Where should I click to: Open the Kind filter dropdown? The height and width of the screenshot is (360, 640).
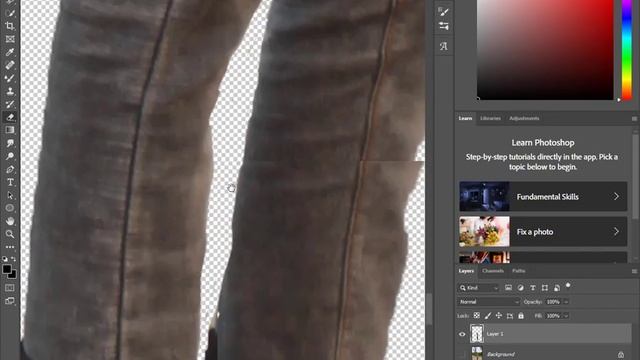coord(479,288)
